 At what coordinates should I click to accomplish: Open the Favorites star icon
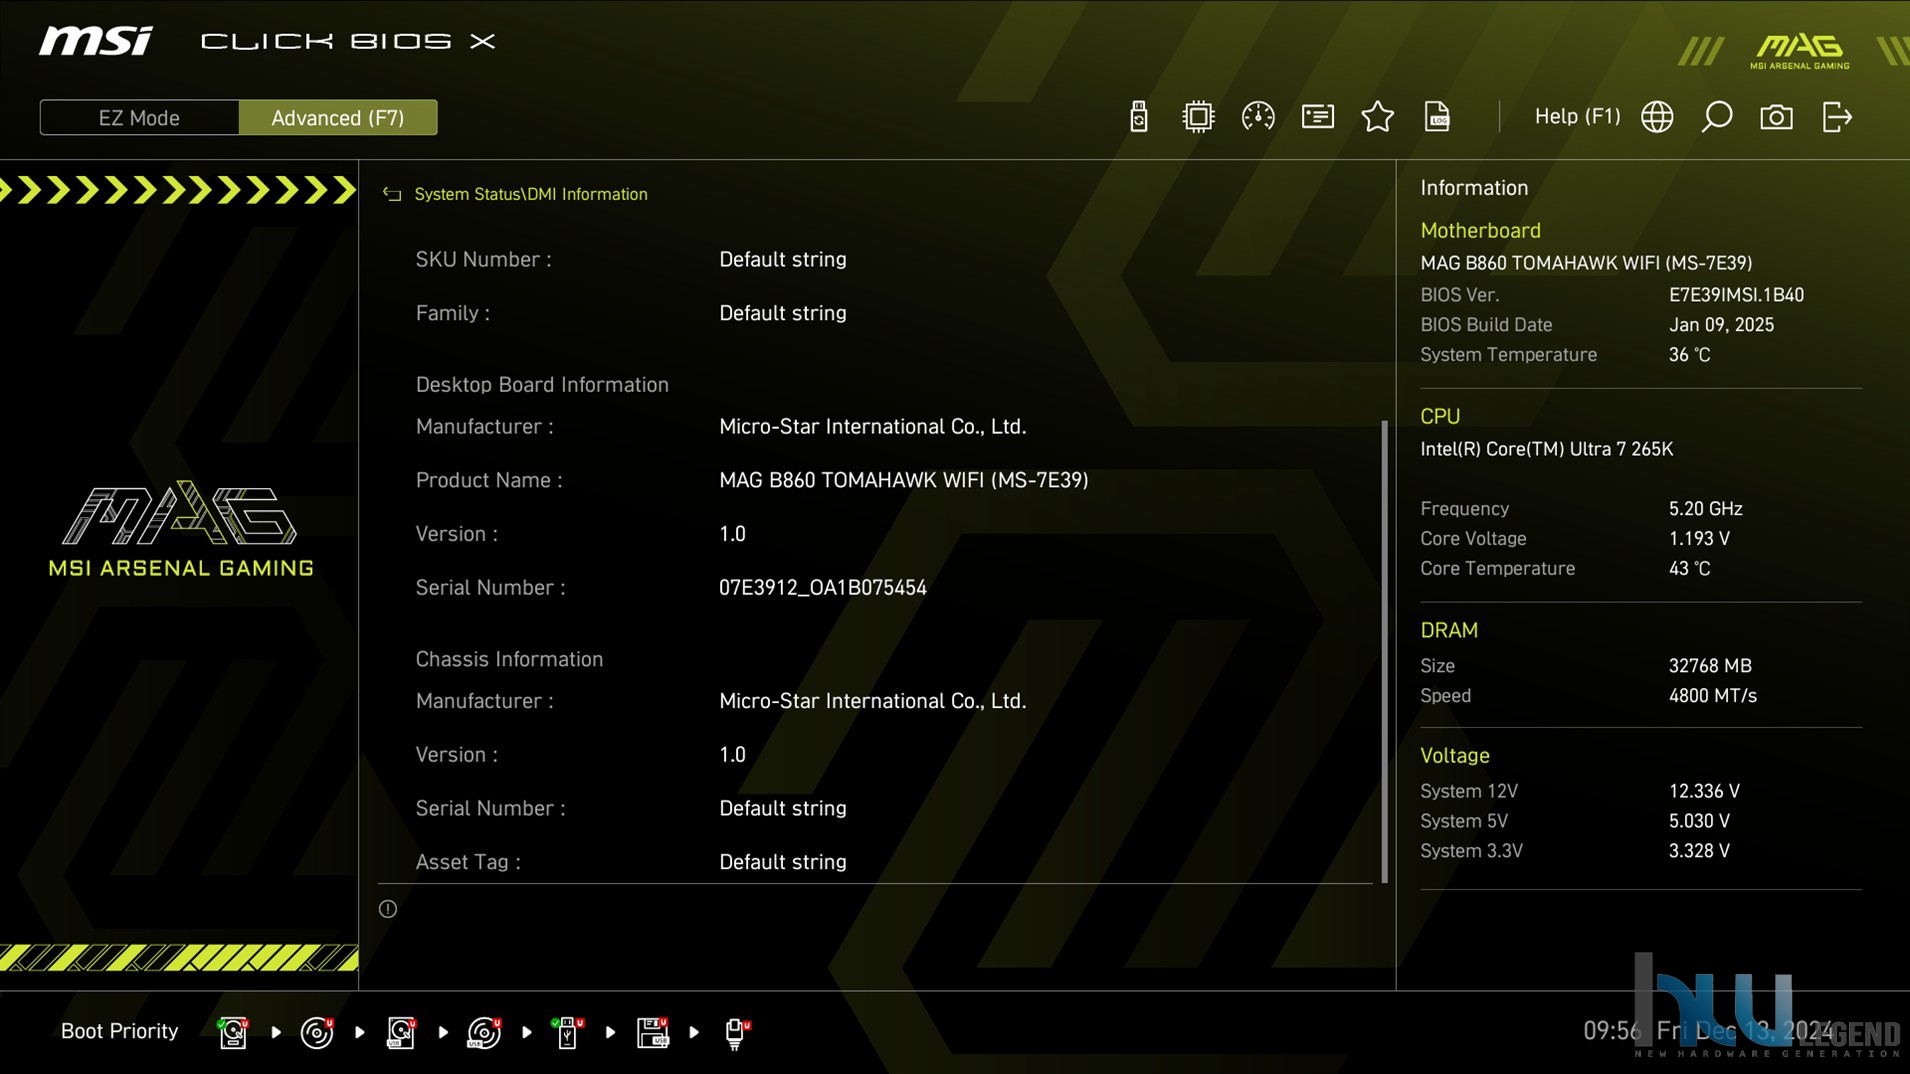[1377, 117]
